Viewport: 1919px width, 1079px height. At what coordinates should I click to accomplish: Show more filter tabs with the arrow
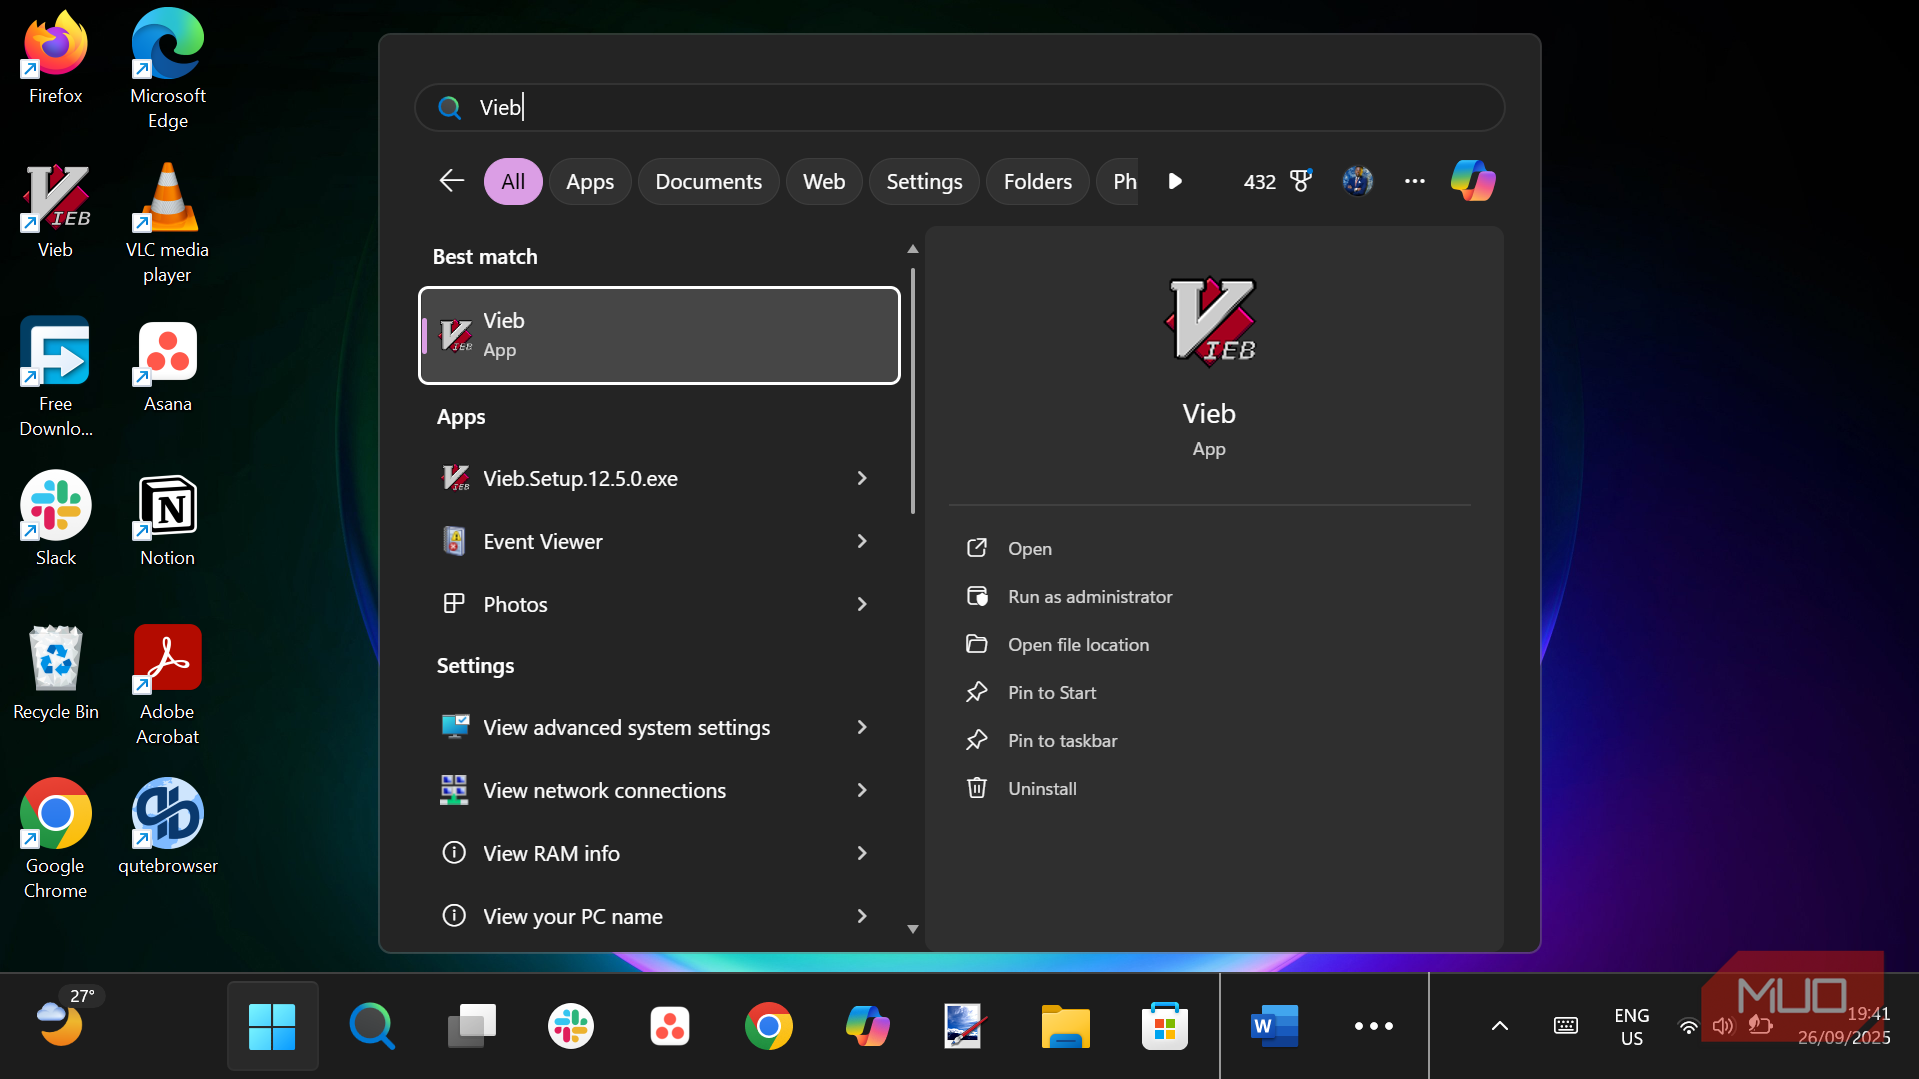pos(1175,181)
